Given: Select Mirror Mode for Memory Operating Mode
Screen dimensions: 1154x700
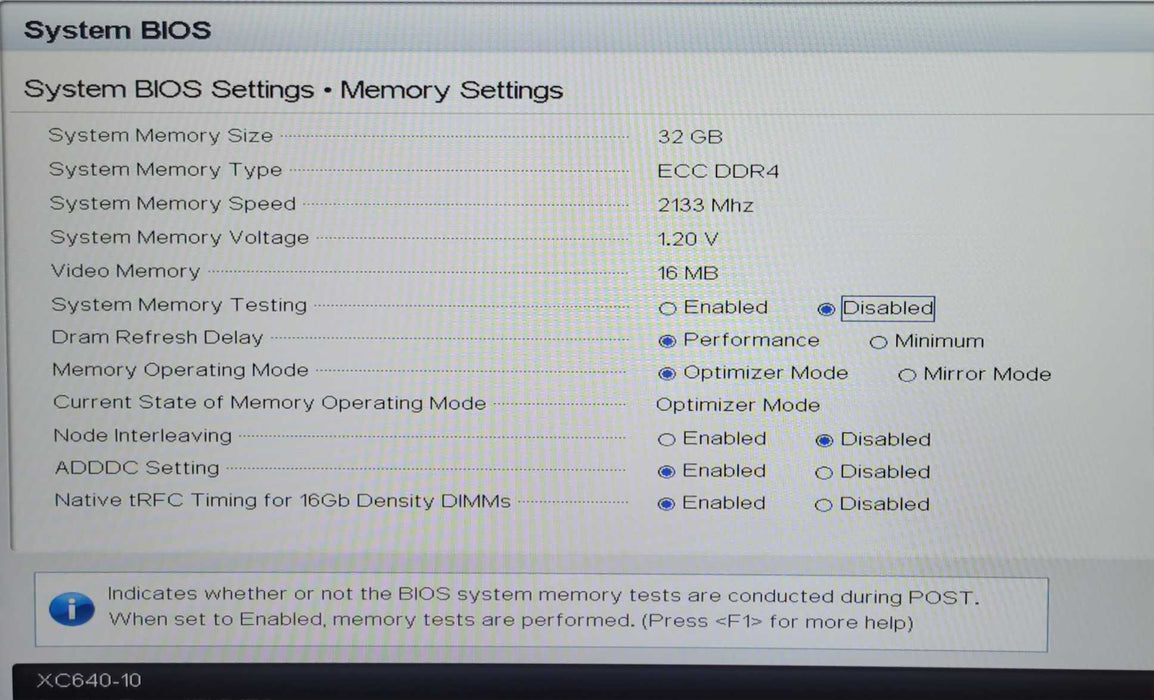Looking at the screenshot, I should click(907, 375).
